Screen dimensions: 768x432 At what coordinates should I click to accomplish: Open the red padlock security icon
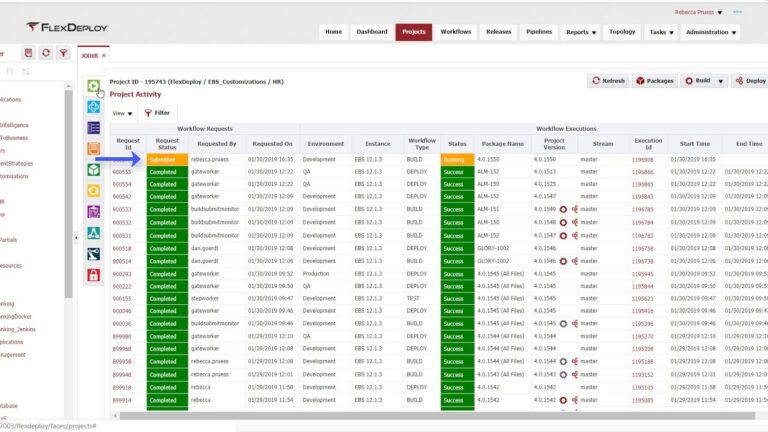94,275
